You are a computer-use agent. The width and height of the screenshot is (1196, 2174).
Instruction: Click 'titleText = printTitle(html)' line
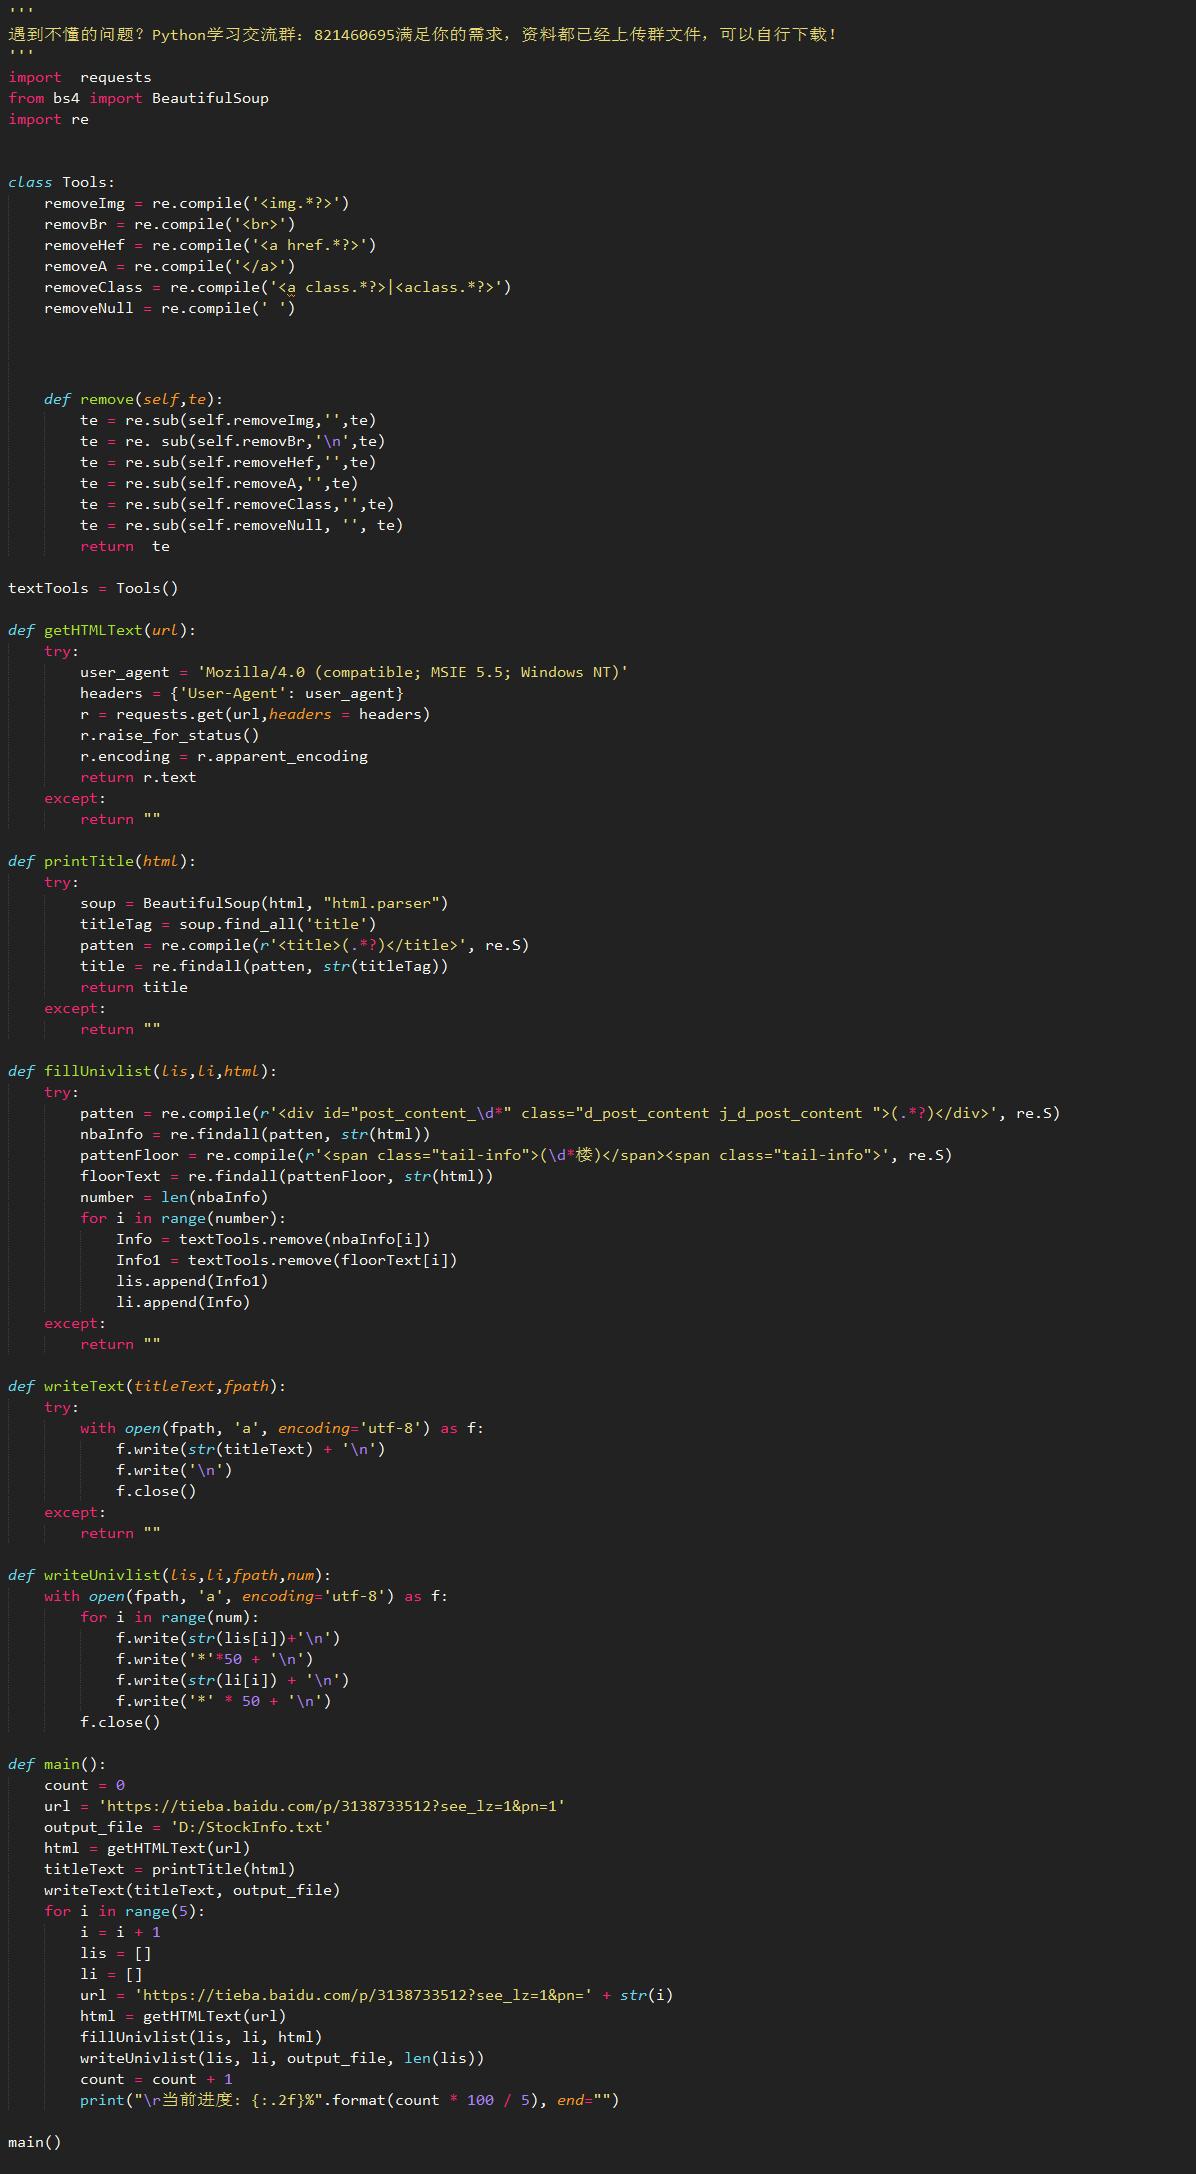click(x=170, y=1869)
